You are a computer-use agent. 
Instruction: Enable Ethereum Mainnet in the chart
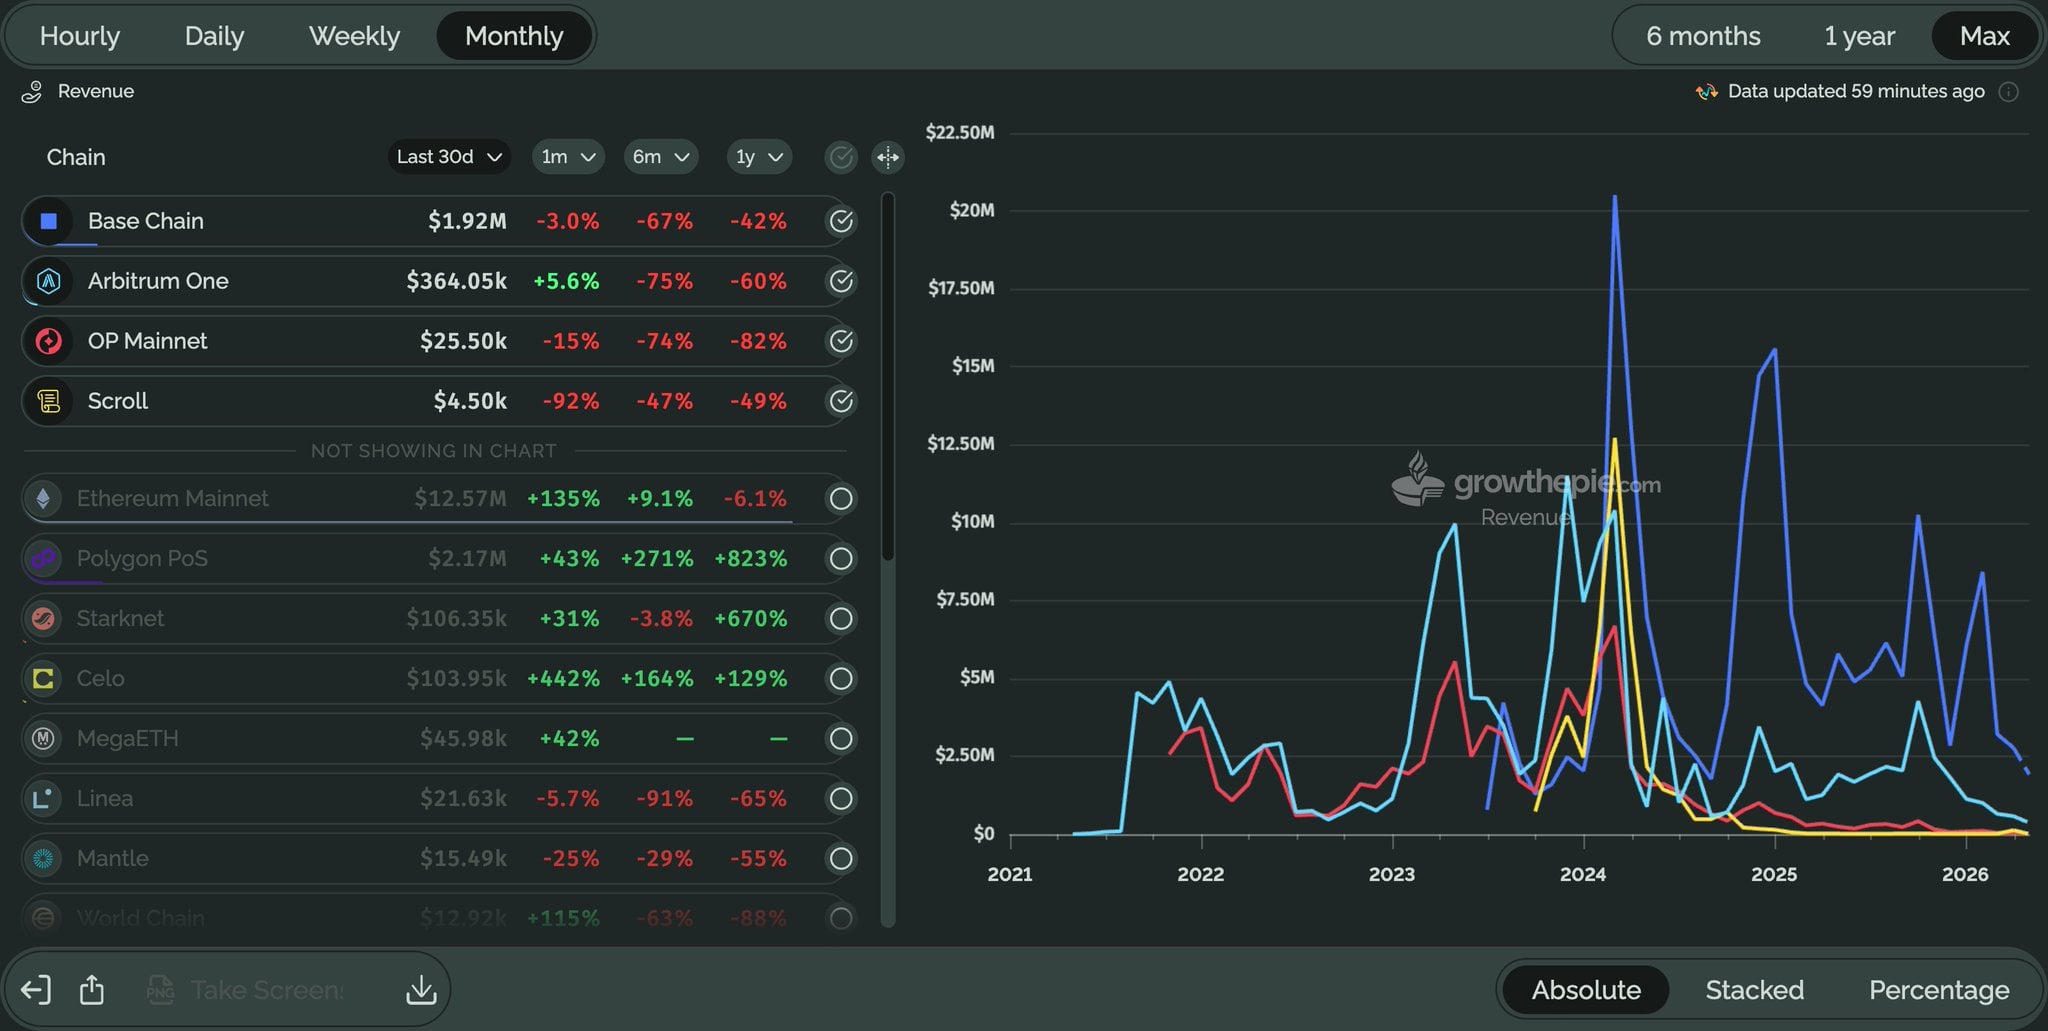click(842, 498)
